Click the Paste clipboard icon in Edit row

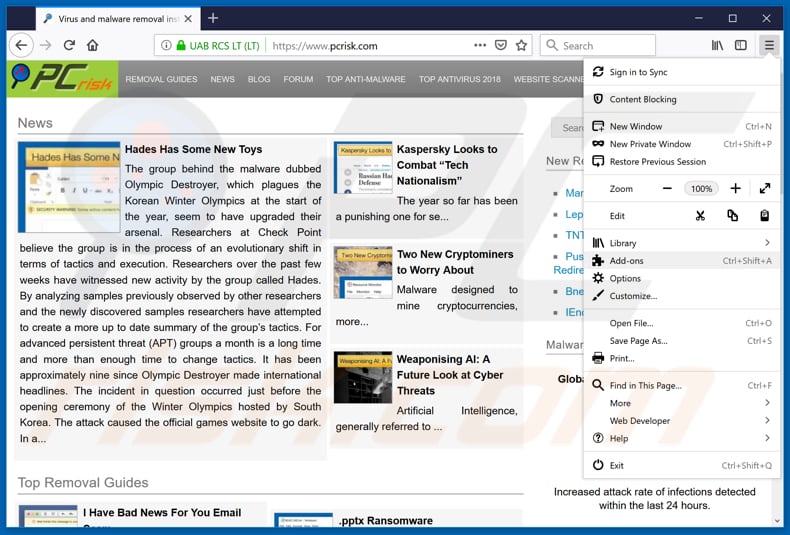[765, 215]
